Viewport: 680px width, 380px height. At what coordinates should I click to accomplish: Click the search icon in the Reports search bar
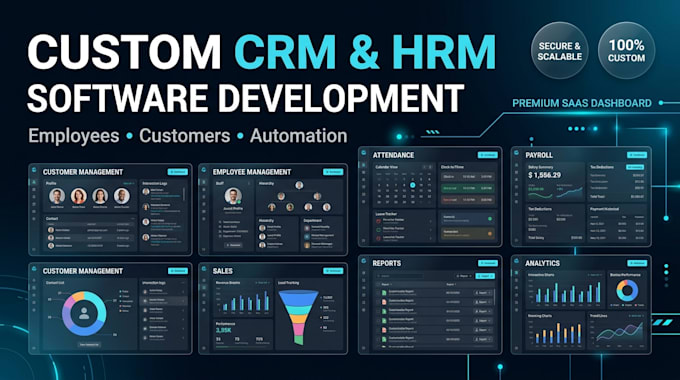pos(378,276)
